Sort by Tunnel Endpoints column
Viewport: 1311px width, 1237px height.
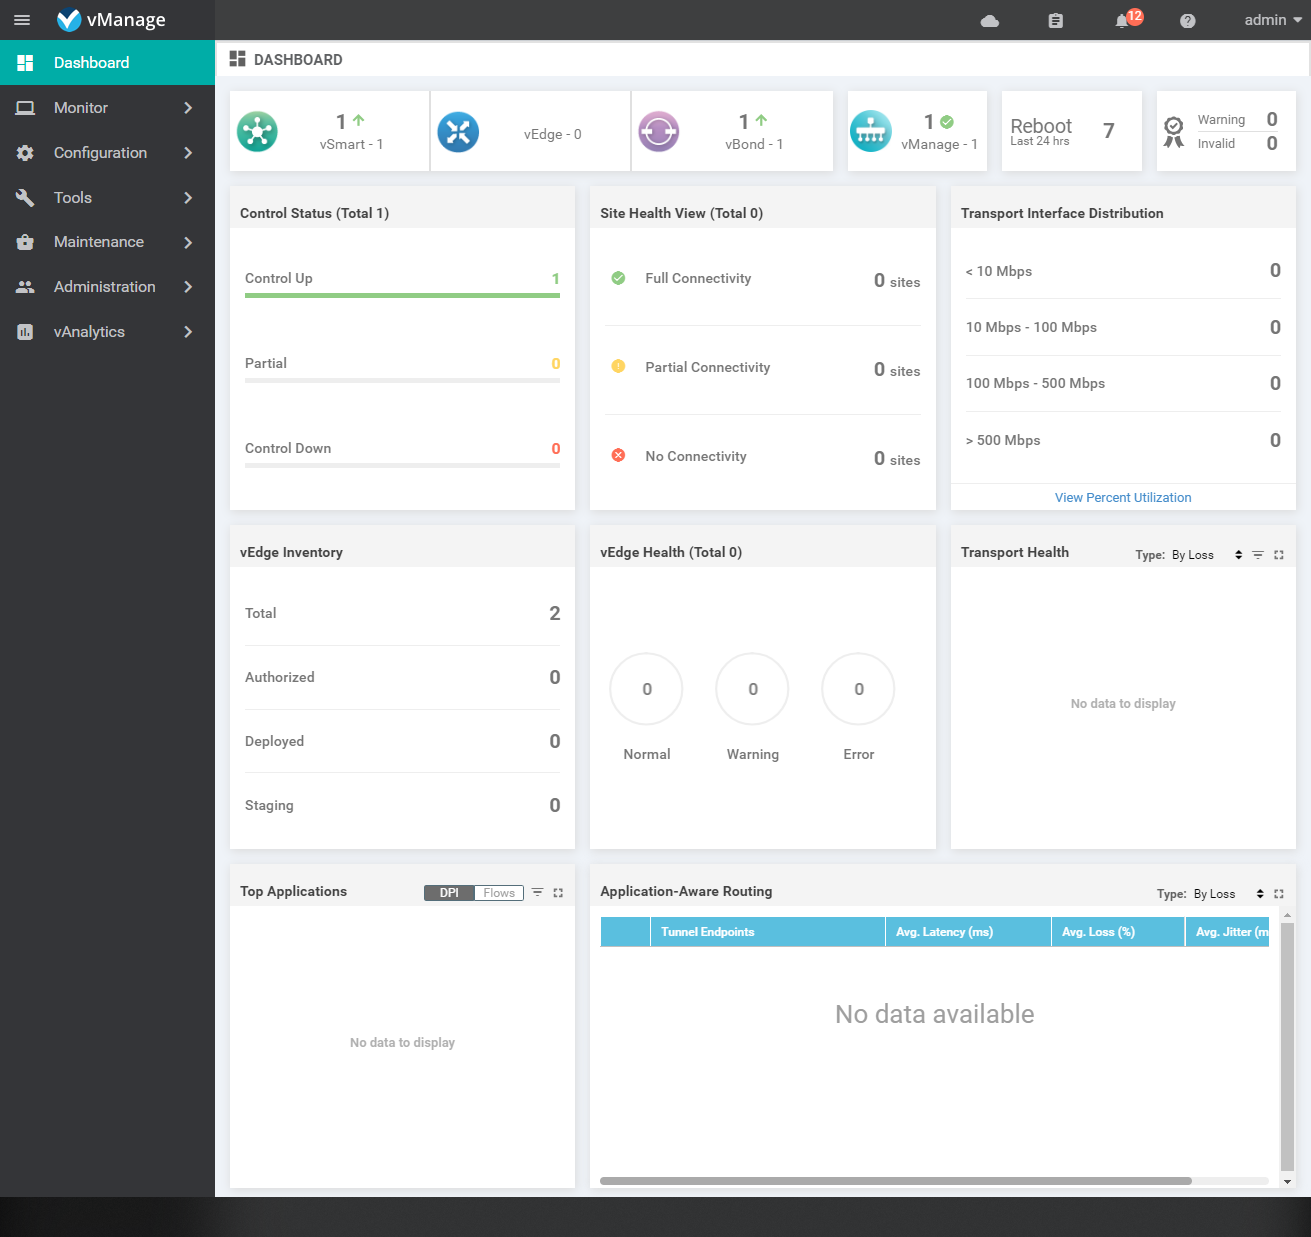pos(768,932)
